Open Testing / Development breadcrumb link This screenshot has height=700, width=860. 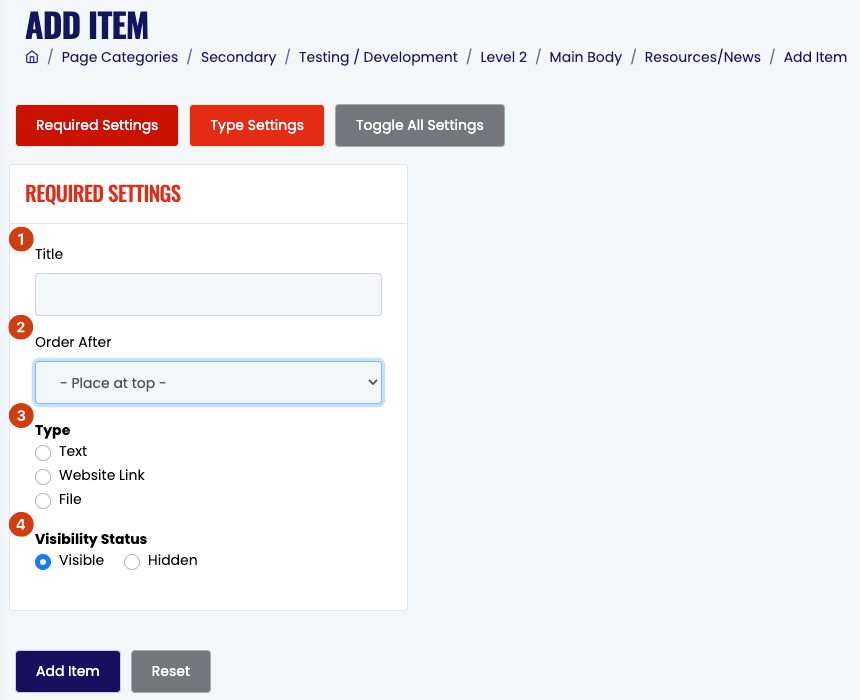(378, 57)
